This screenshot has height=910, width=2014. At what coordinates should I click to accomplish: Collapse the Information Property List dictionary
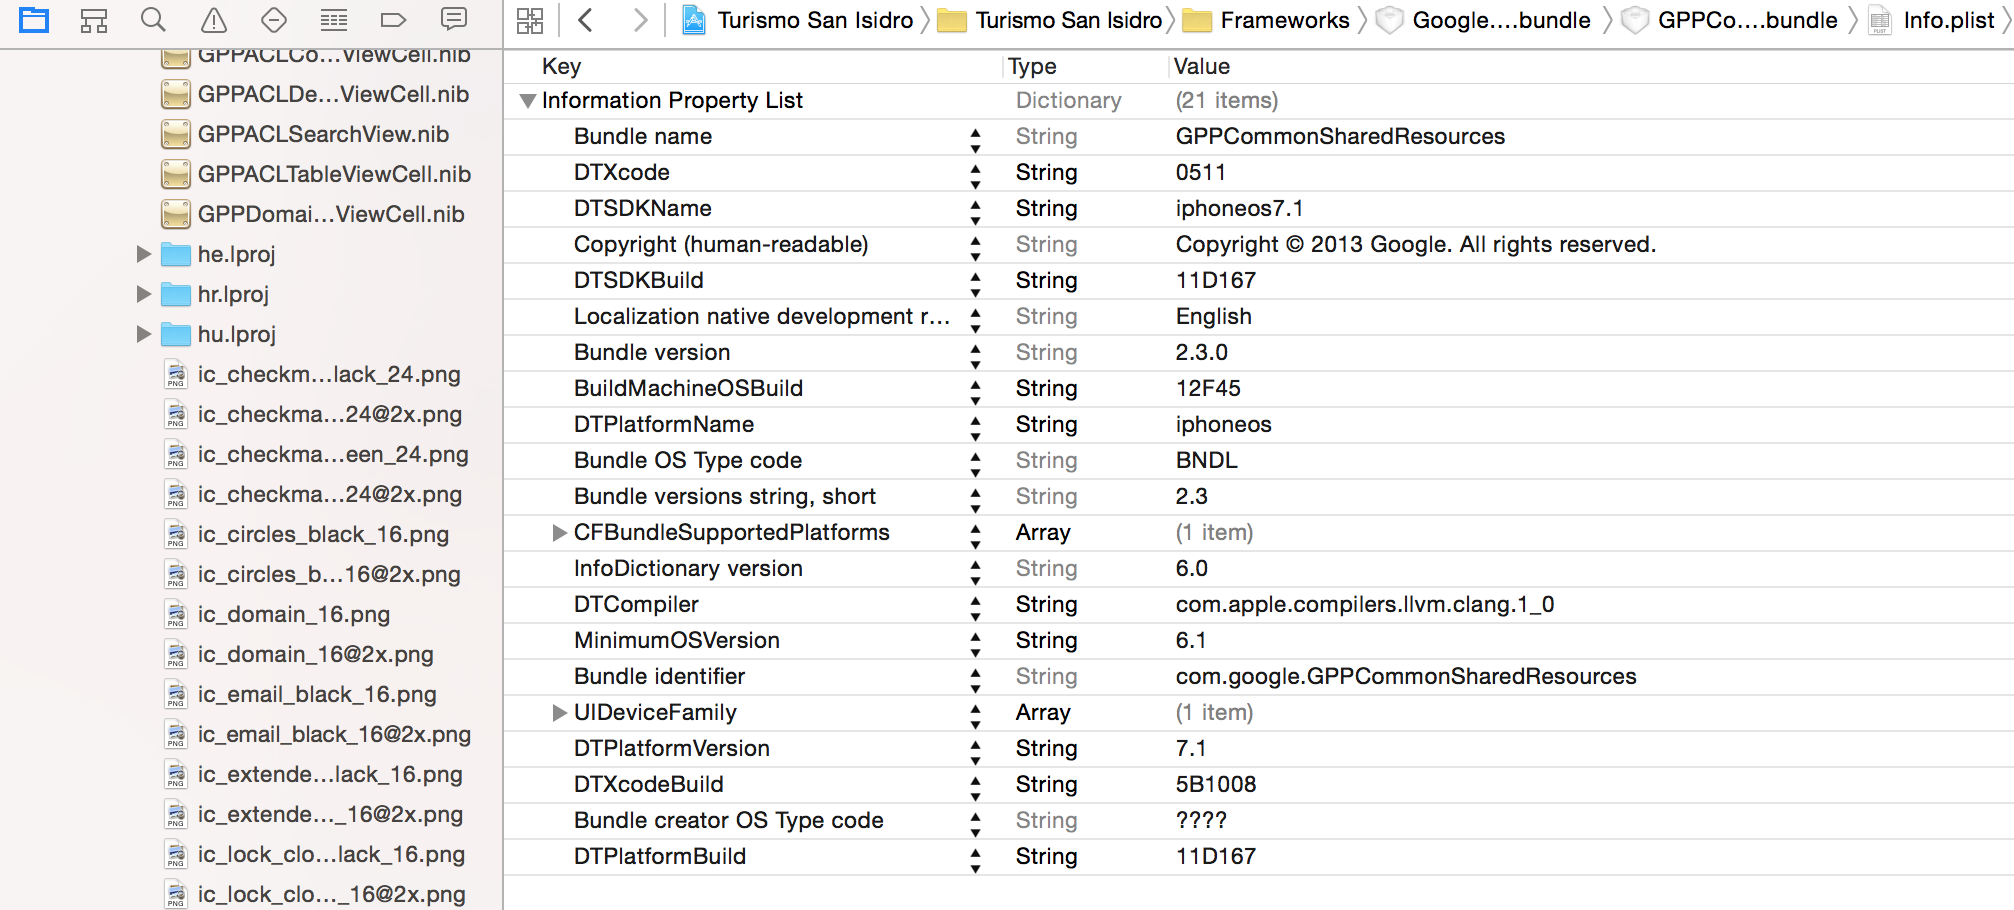[x=528, y=101]
